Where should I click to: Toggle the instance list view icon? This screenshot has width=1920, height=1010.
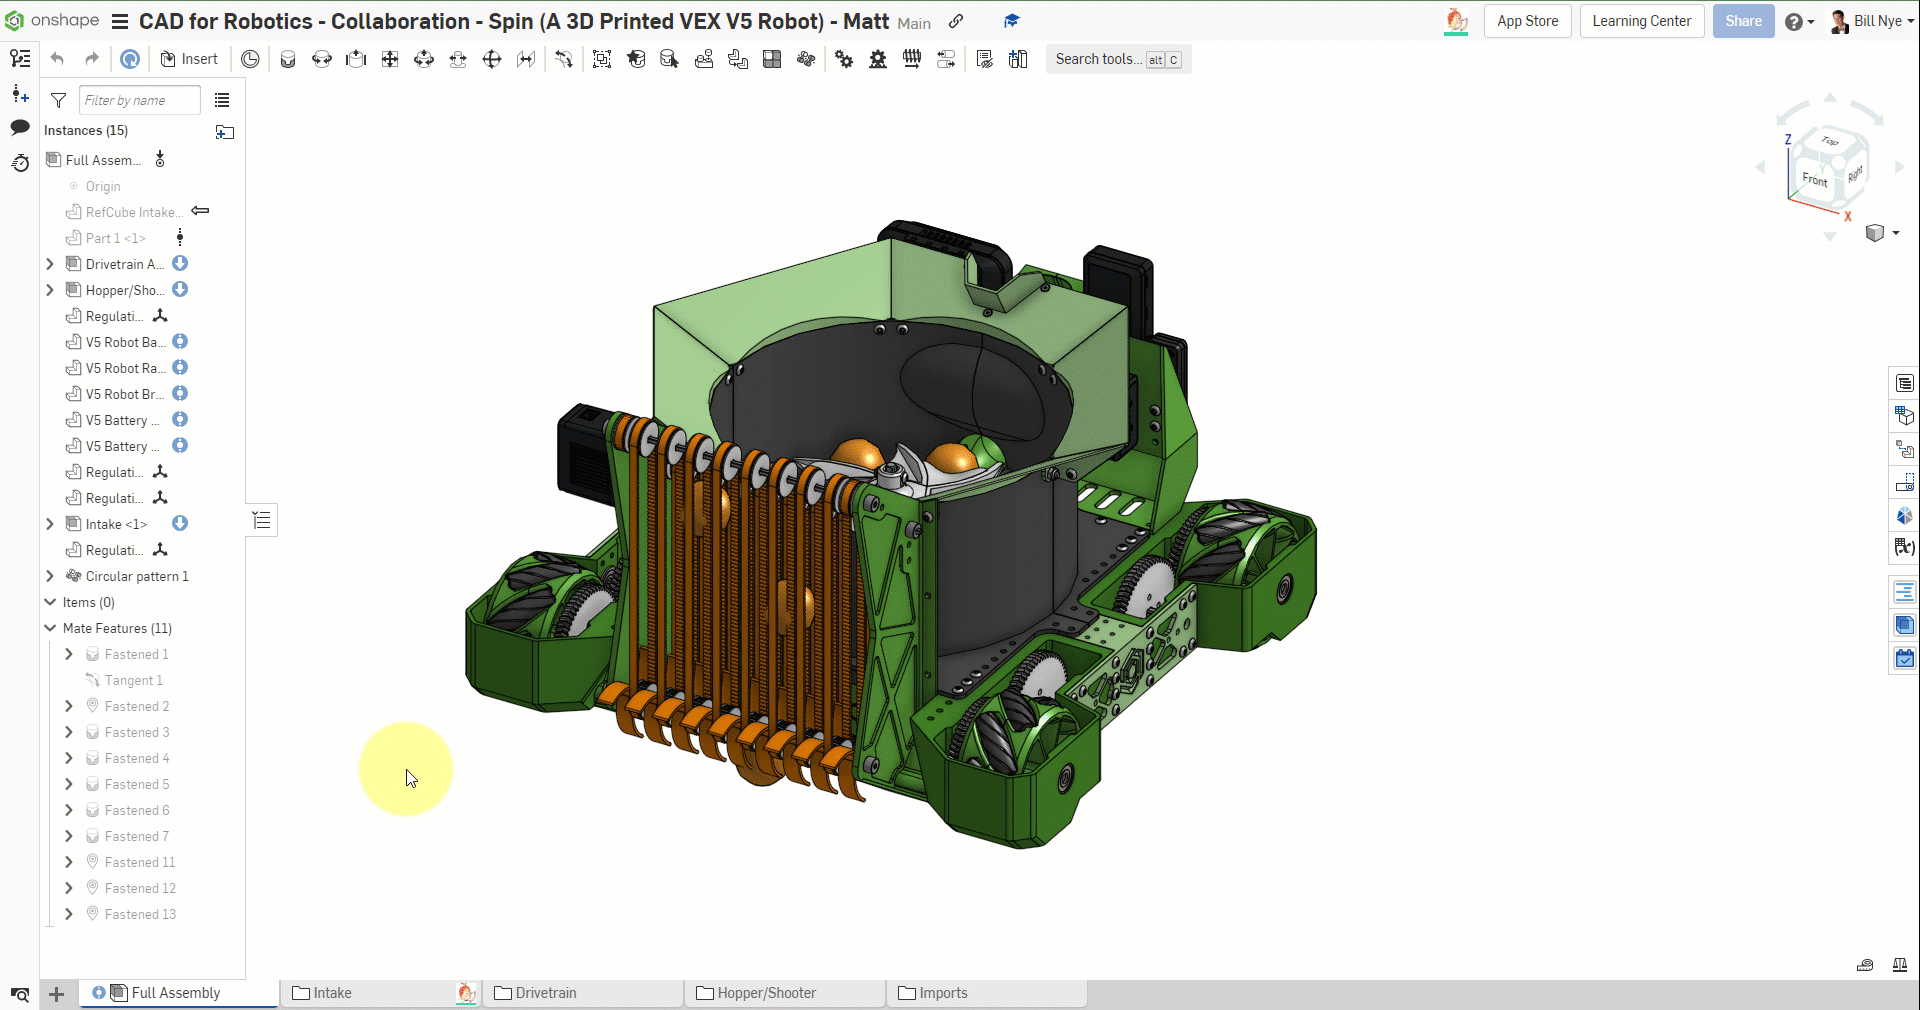coord(222,100)
